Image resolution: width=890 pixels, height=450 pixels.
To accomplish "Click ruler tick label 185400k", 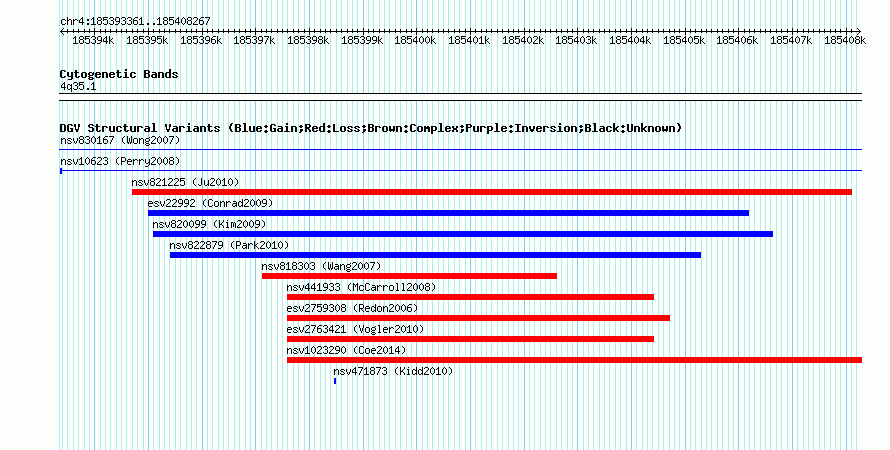I will coord(415,41).
